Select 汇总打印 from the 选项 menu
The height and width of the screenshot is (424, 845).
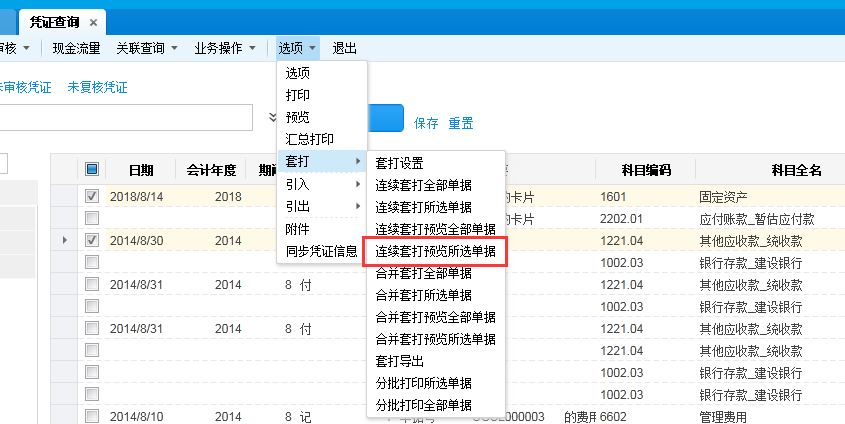(309, 139)
